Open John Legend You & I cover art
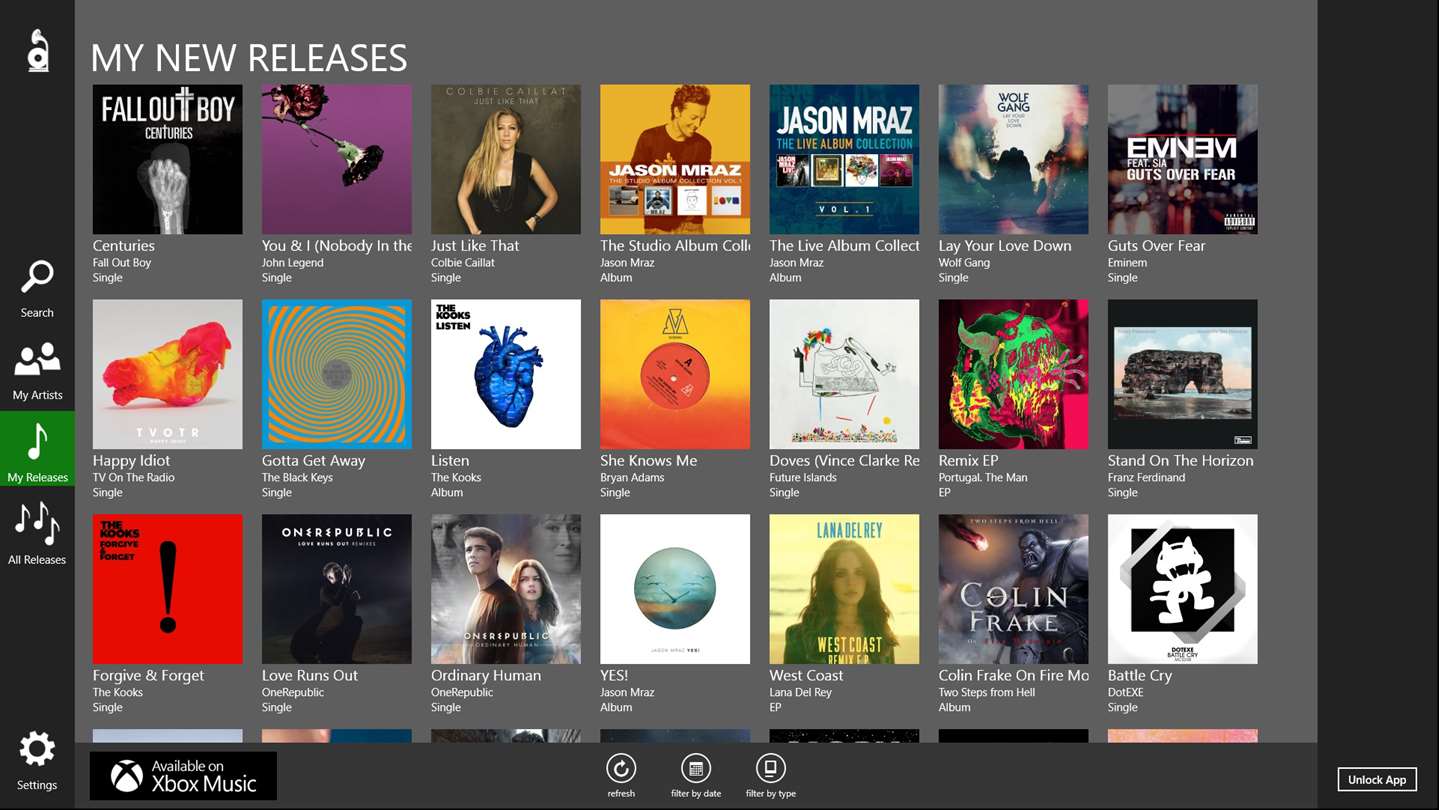 tap(337, 159)
